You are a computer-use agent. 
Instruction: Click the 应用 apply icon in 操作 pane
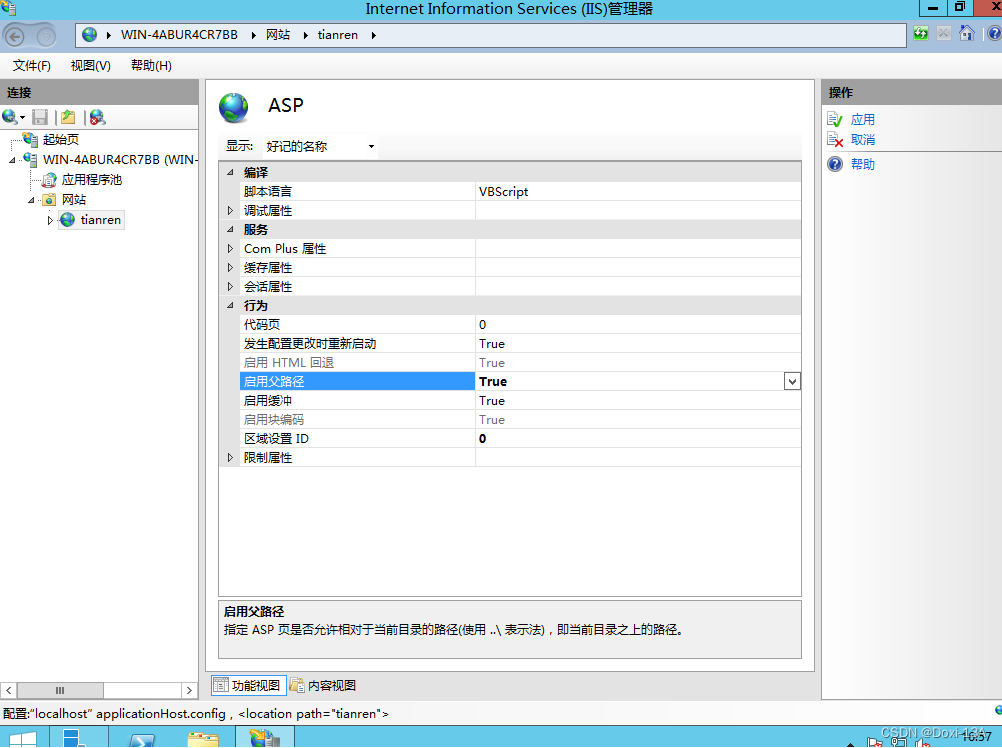(835, 119)
